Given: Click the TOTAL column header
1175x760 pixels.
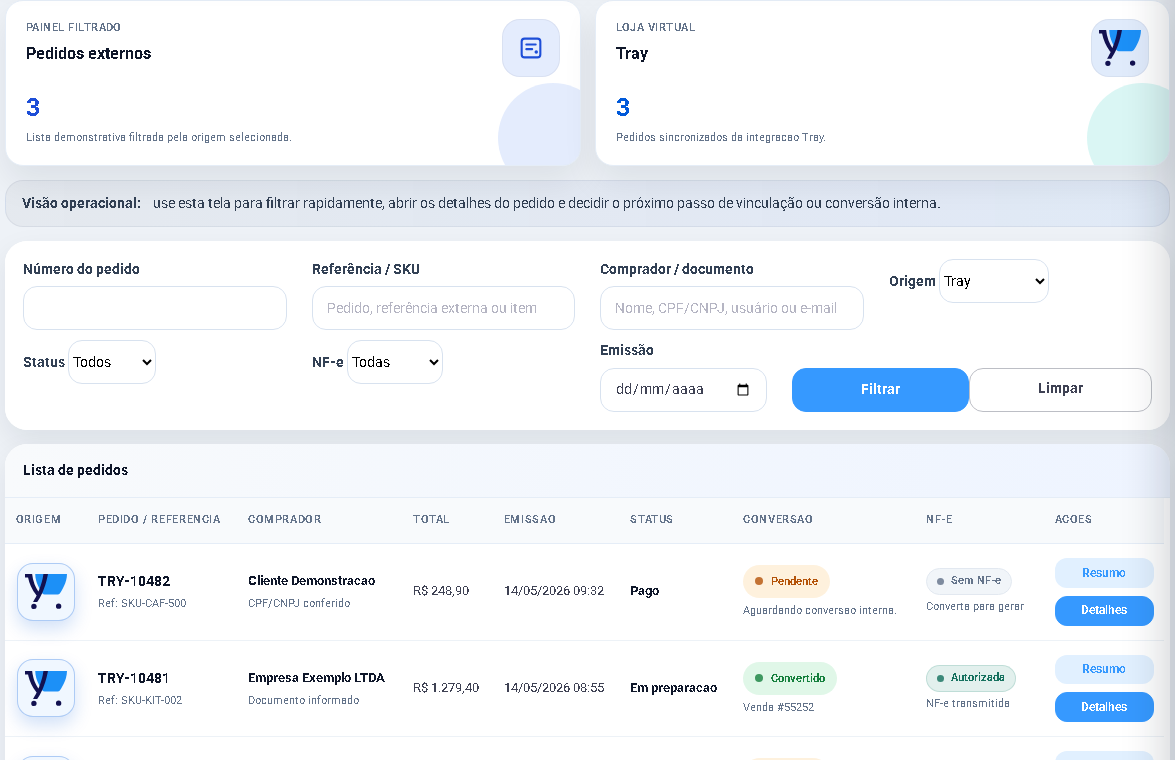Looking at the screenshot, I should click(431, 519).
